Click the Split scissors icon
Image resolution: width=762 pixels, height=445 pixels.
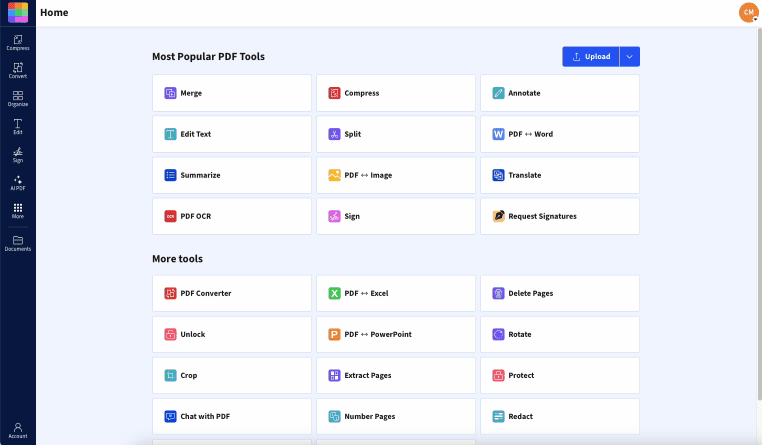(x=334, y=134)
